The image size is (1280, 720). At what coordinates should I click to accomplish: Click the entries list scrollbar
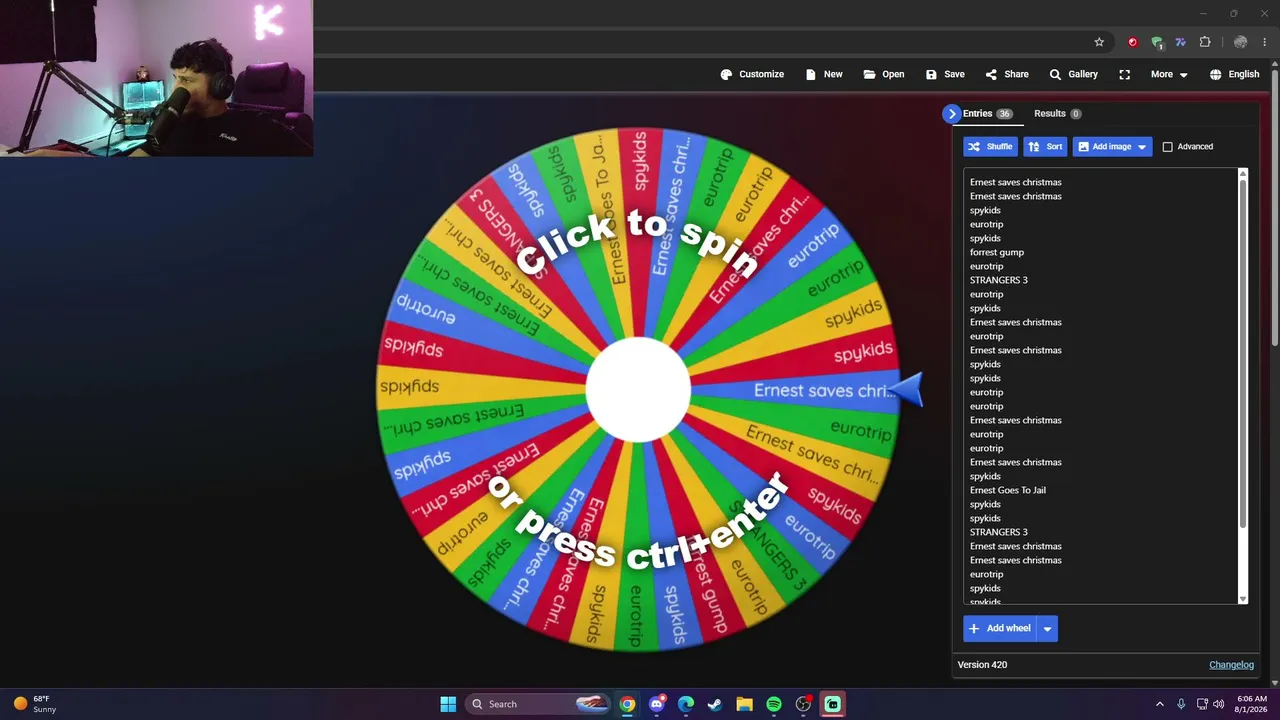coord(1243,355)
